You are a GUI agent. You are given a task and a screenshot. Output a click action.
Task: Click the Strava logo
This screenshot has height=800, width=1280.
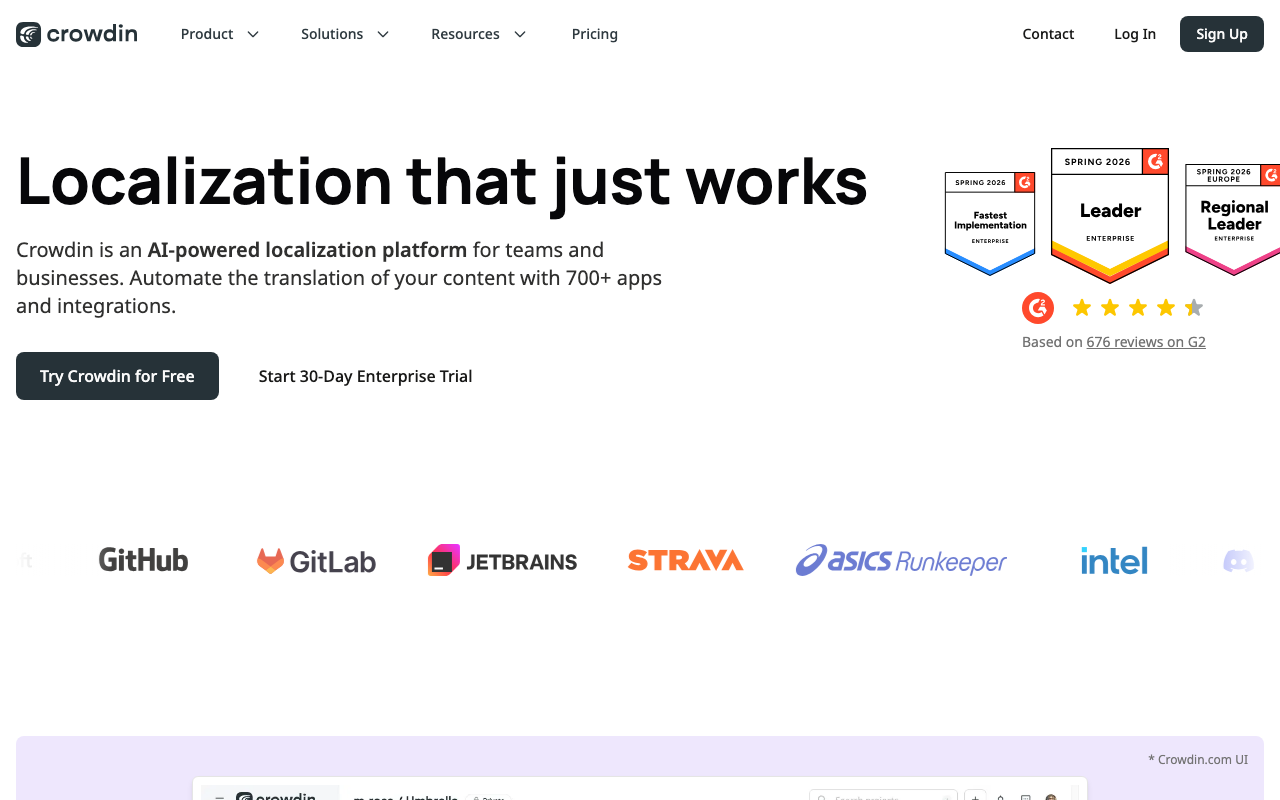(685, 560)
